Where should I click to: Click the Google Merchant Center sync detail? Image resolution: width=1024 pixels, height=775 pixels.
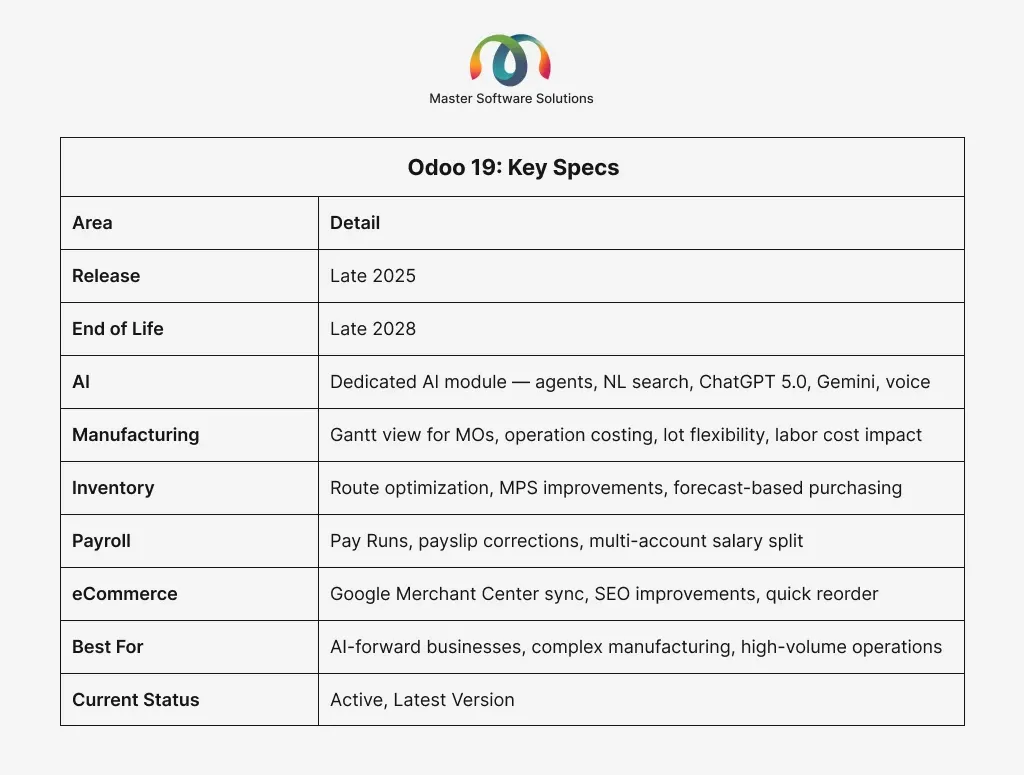pyautogui.click(x=604, y=594)
